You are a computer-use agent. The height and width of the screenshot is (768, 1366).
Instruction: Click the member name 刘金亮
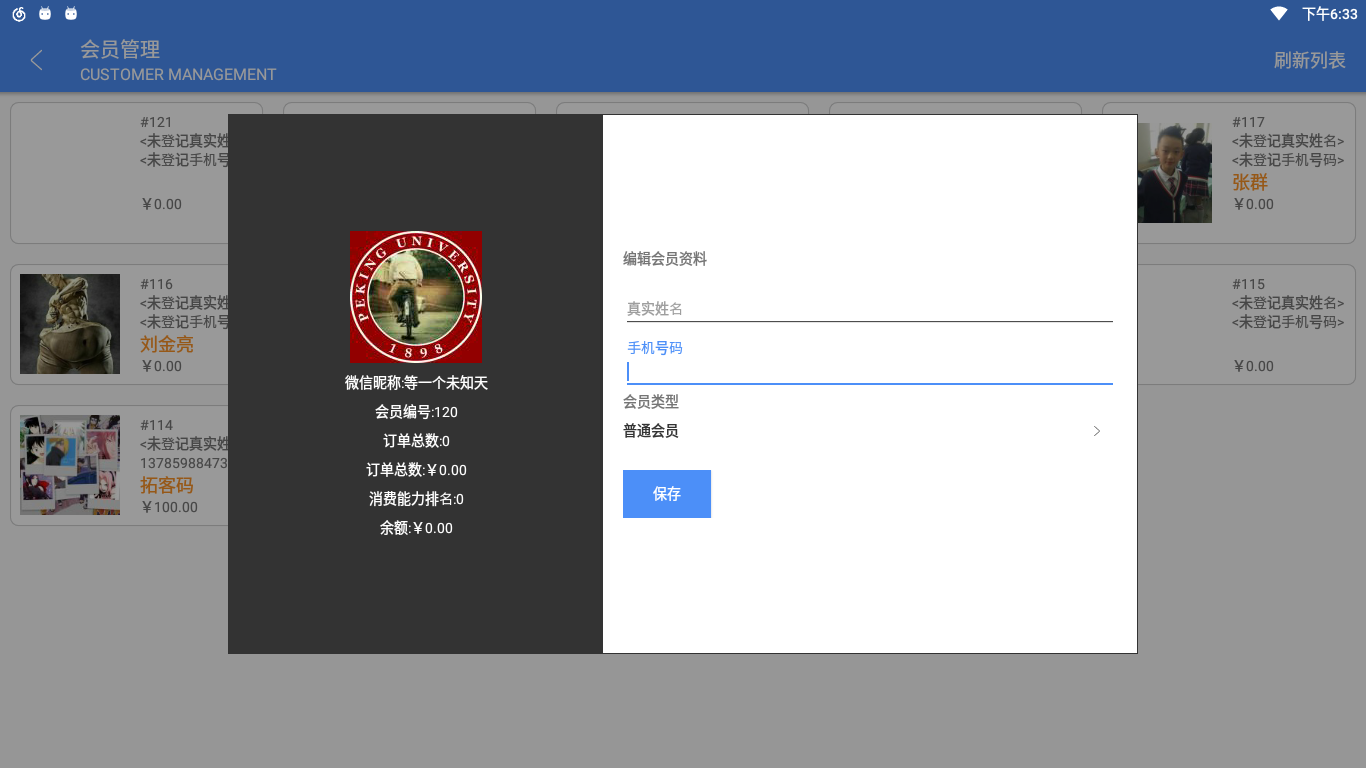(167, 345)
